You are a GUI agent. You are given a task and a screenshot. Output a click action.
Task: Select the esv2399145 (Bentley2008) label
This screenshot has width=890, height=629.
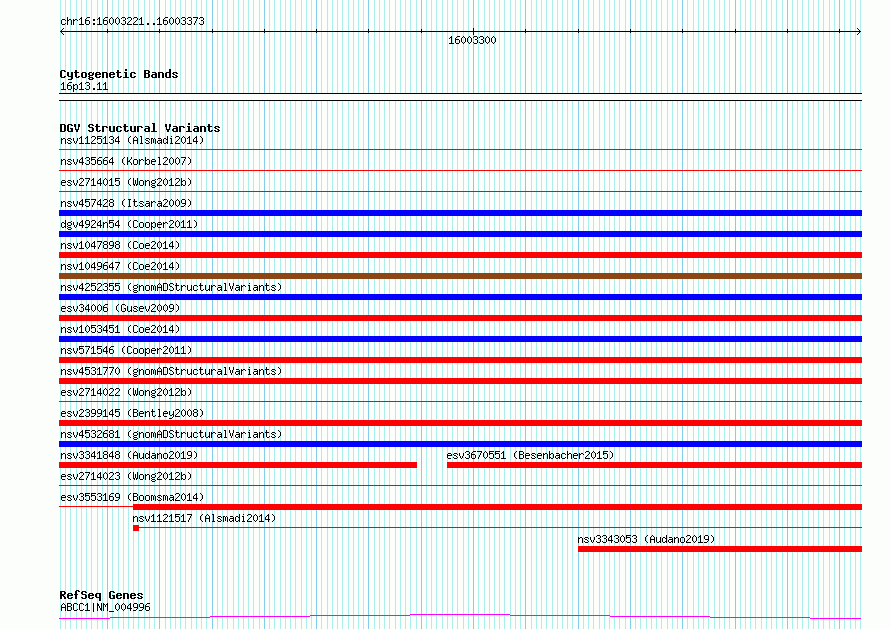132,413
